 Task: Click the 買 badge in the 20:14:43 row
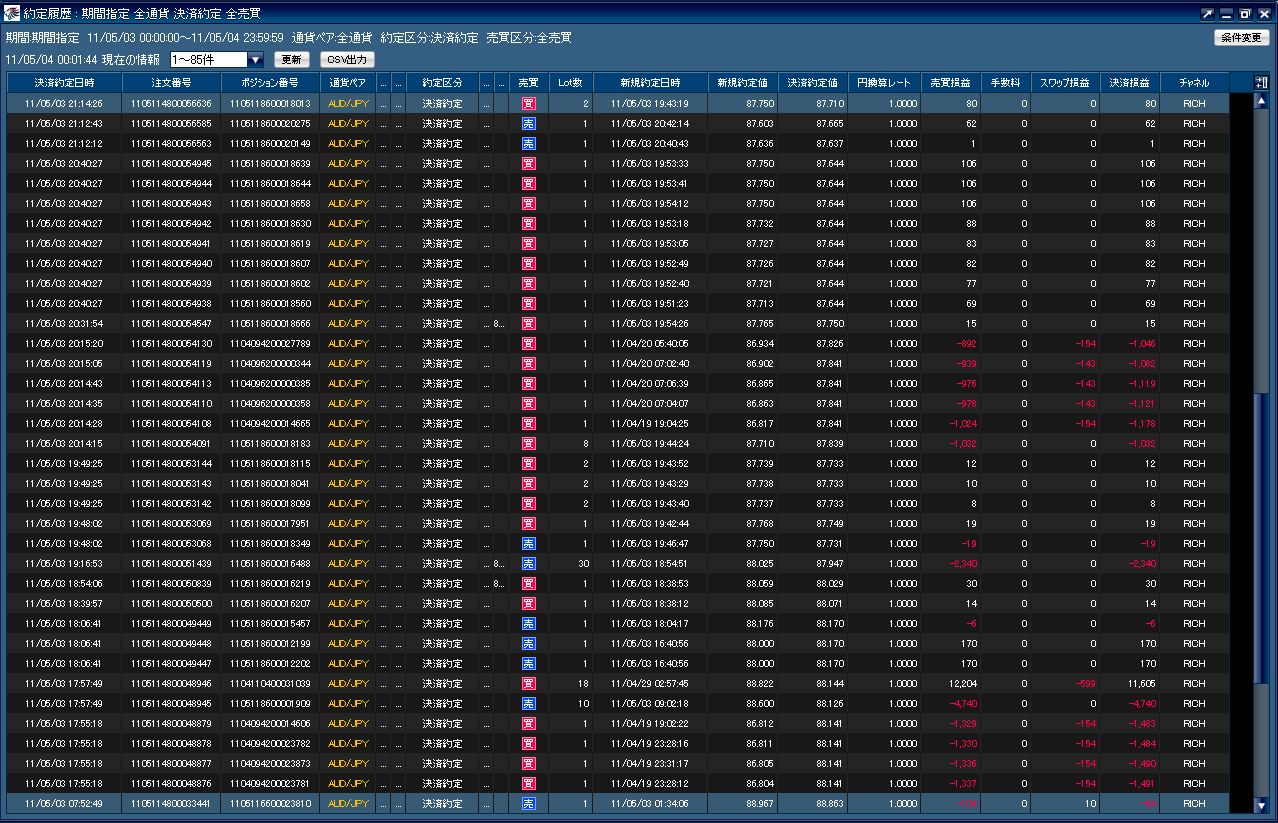529,383
